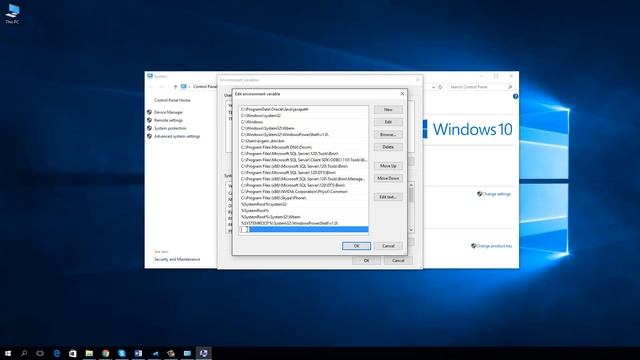Select the Client SDK\ODBC SQL Server path entry
640x360 pixels.
coord(304,160)
